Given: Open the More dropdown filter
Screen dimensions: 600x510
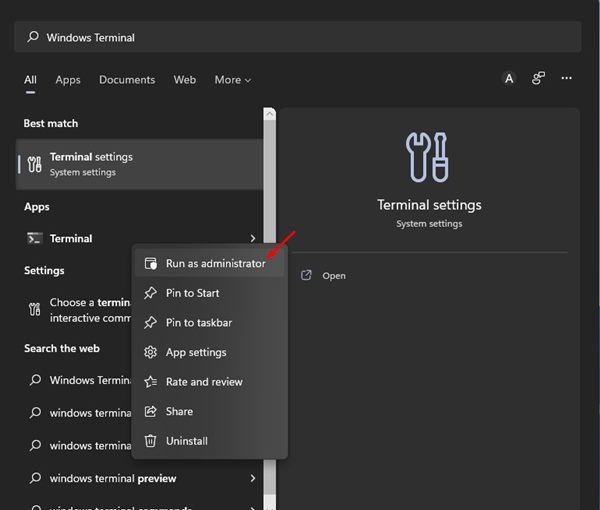Looking at the screenshot, I should click(233, 80).
